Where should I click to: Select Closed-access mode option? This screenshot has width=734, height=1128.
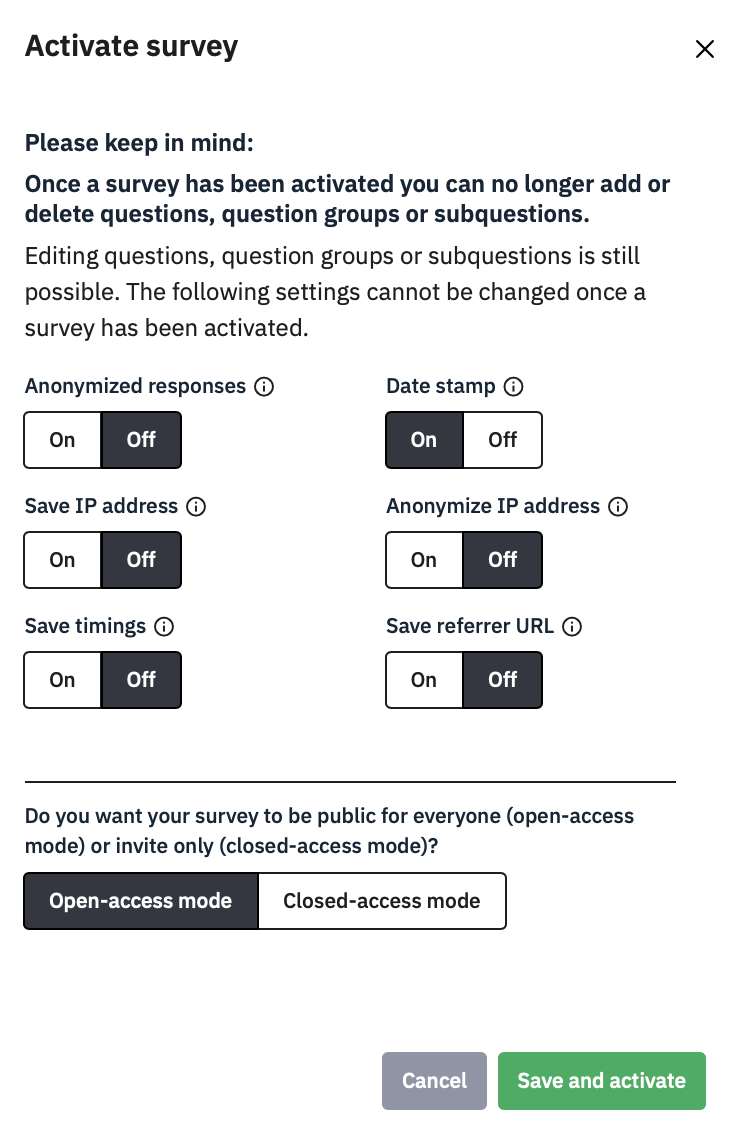coord(382,901)
